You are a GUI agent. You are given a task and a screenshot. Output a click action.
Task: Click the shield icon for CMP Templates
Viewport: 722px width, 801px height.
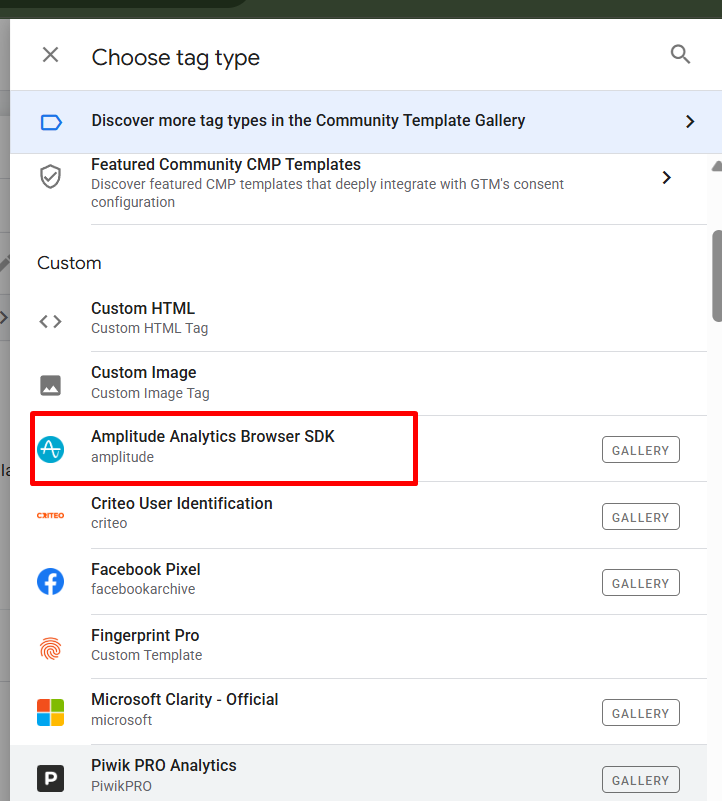coord(50,177)
